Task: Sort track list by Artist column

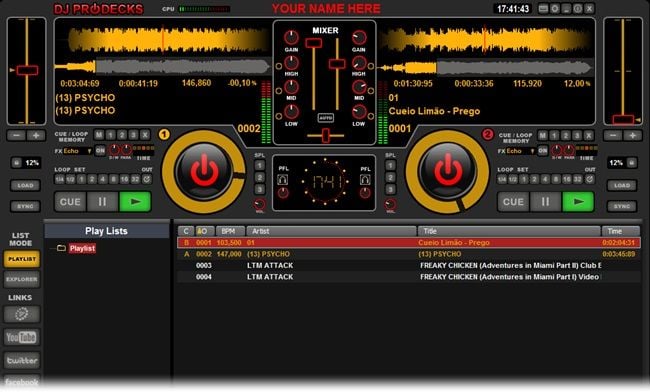Action: [x=331, y=231]
